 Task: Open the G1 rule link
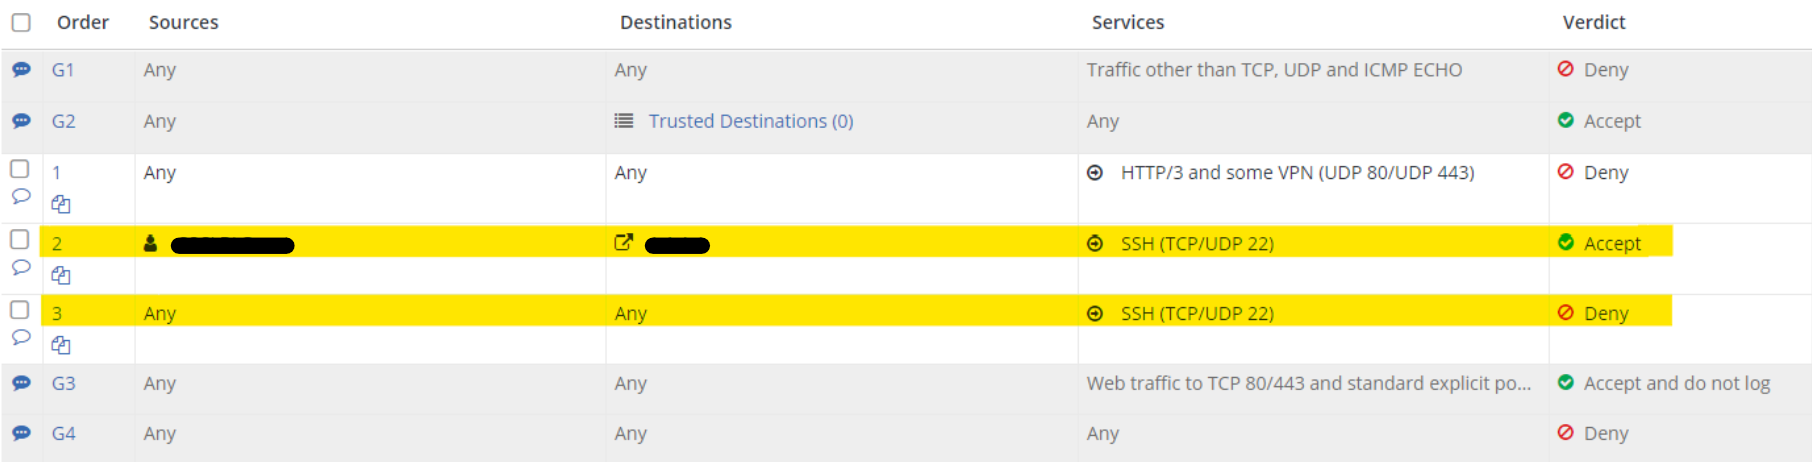(63, 70)
